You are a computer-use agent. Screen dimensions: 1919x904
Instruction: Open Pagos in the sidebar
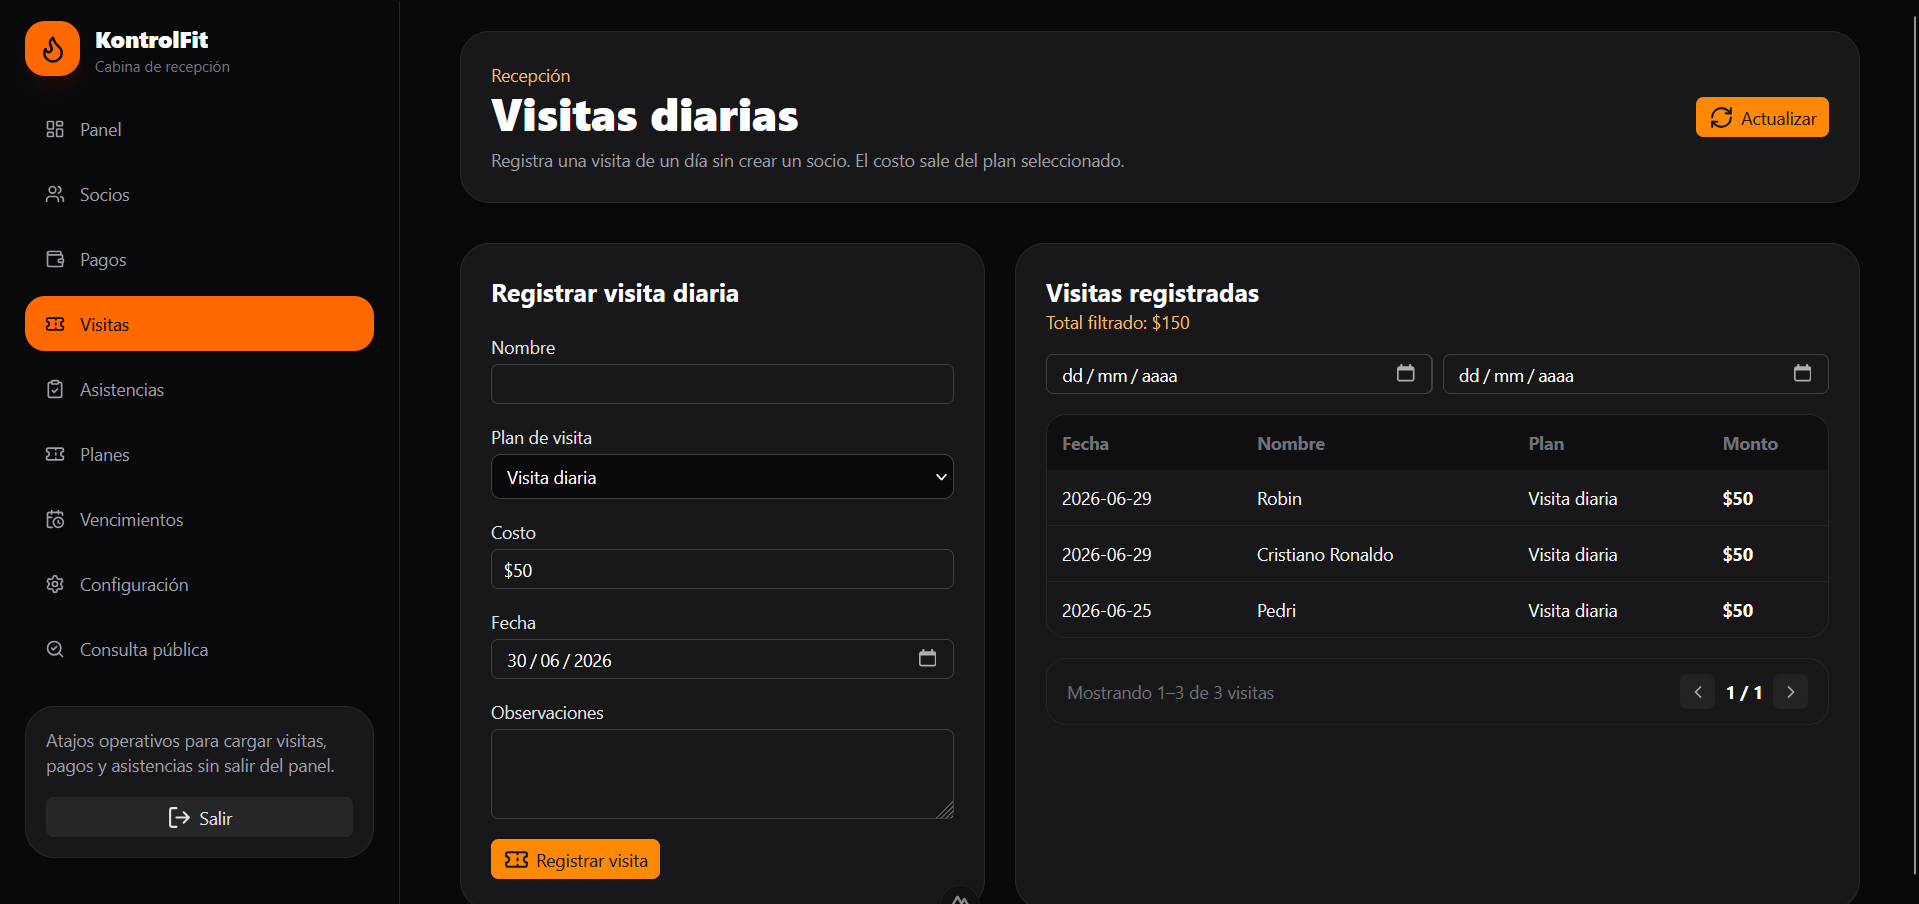point(199,259)
